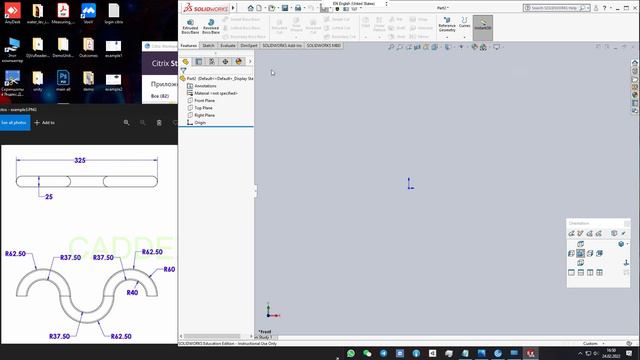Open the DimXpertManager tab icon

click(225, 62)
